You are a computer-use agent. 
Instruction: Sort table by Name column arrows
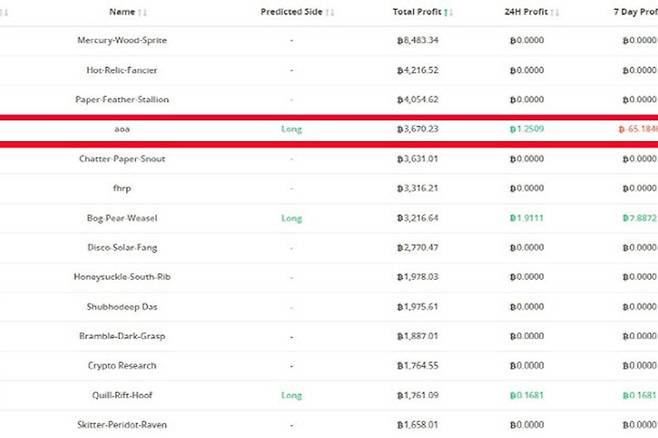[x=143, y=12]
